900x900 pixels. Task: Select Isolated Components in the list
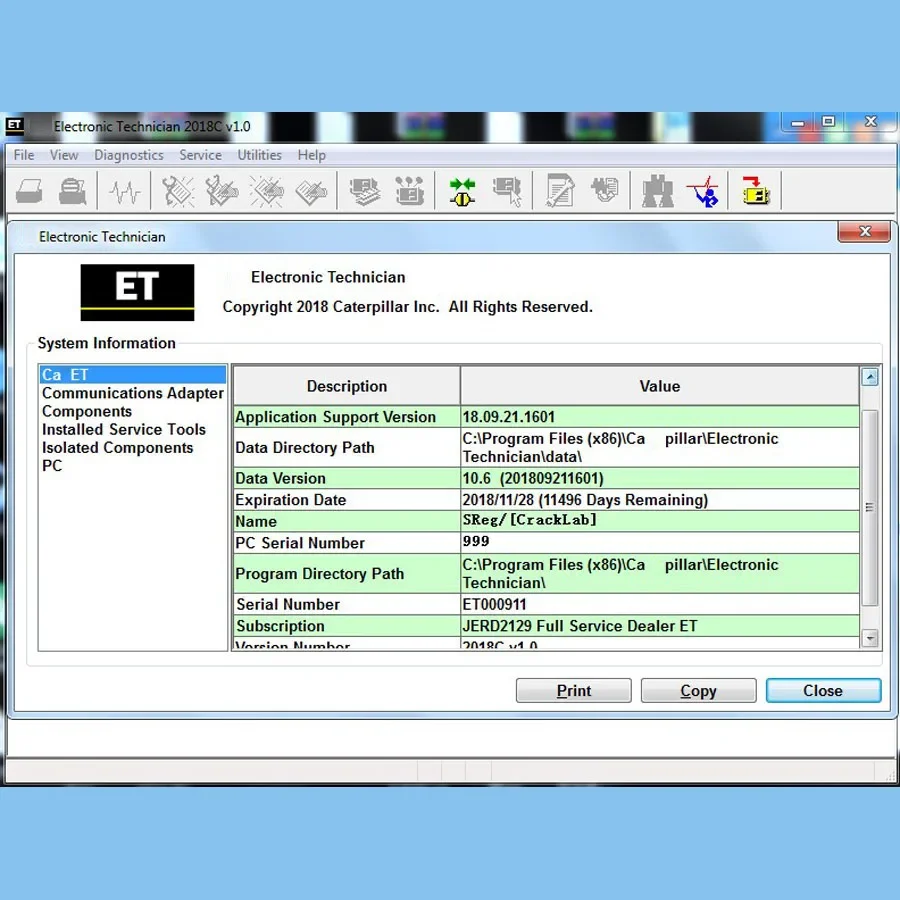click(x=117, y=447)
